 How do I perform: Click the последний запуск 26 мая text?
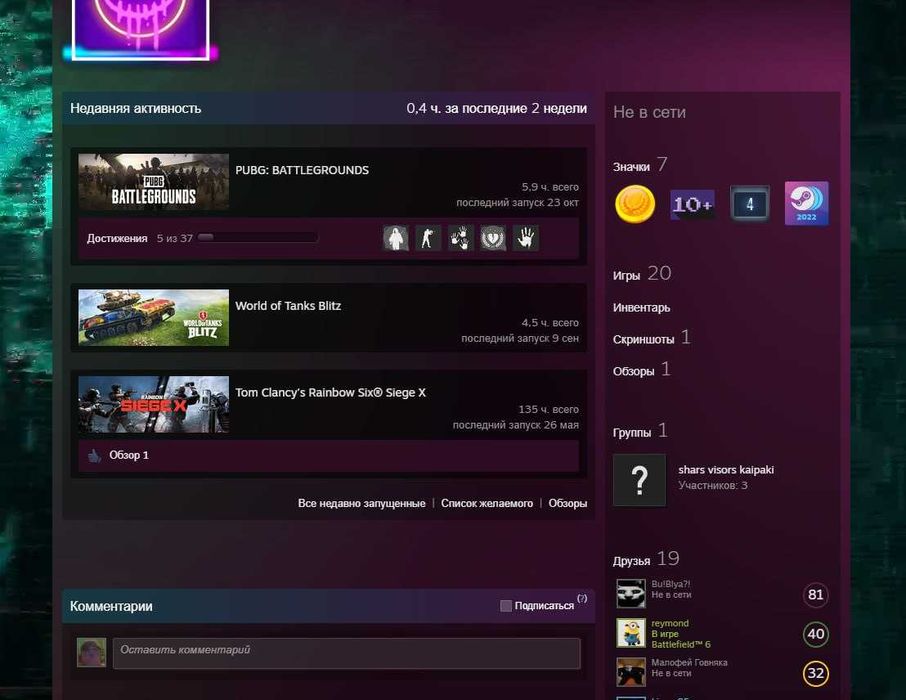(x=515, y=425)
